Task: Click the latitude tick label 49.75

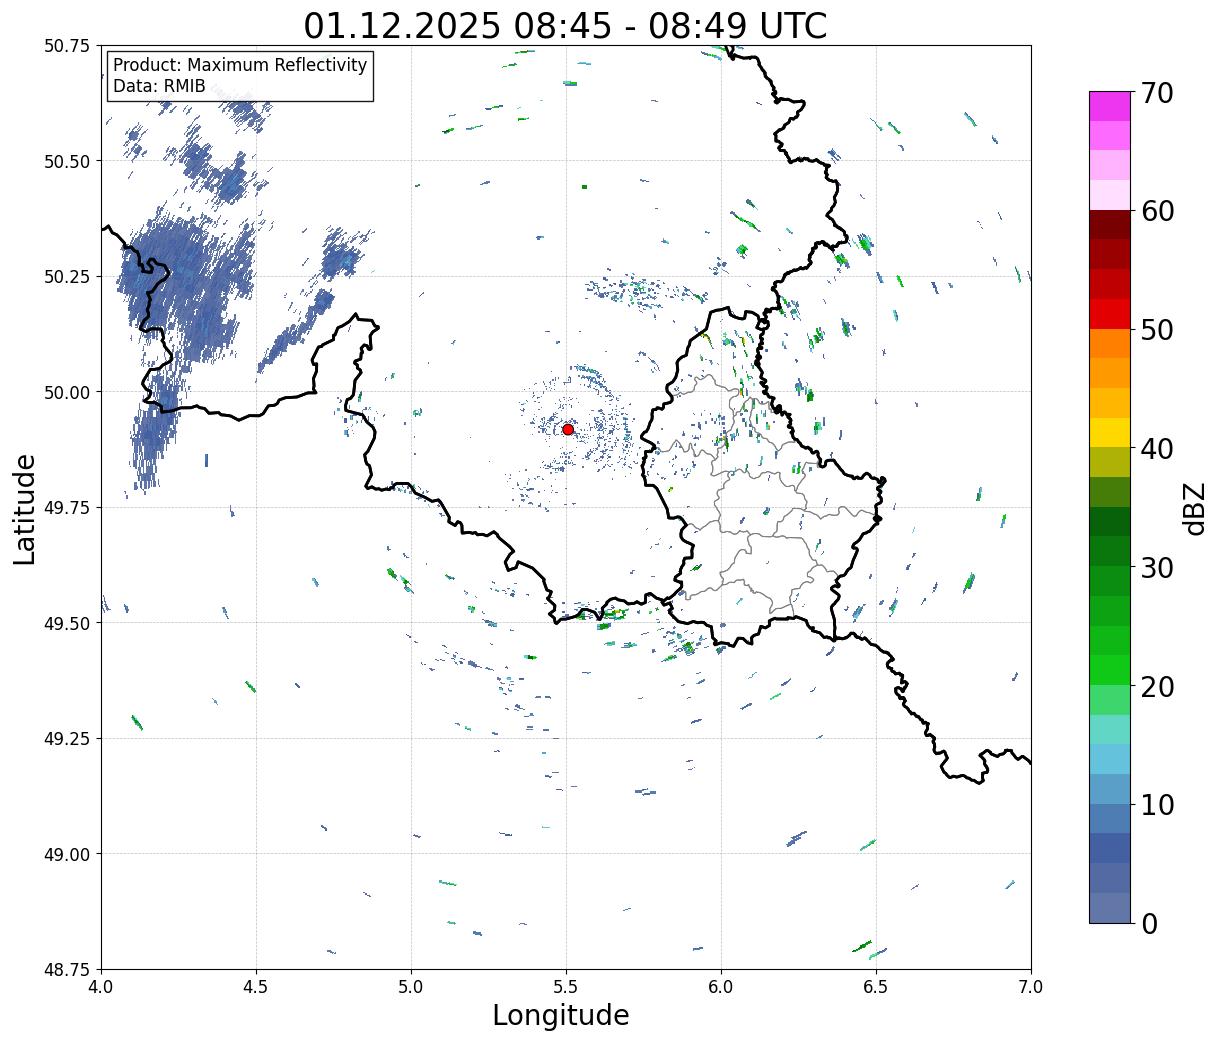Action: point(67,508)
